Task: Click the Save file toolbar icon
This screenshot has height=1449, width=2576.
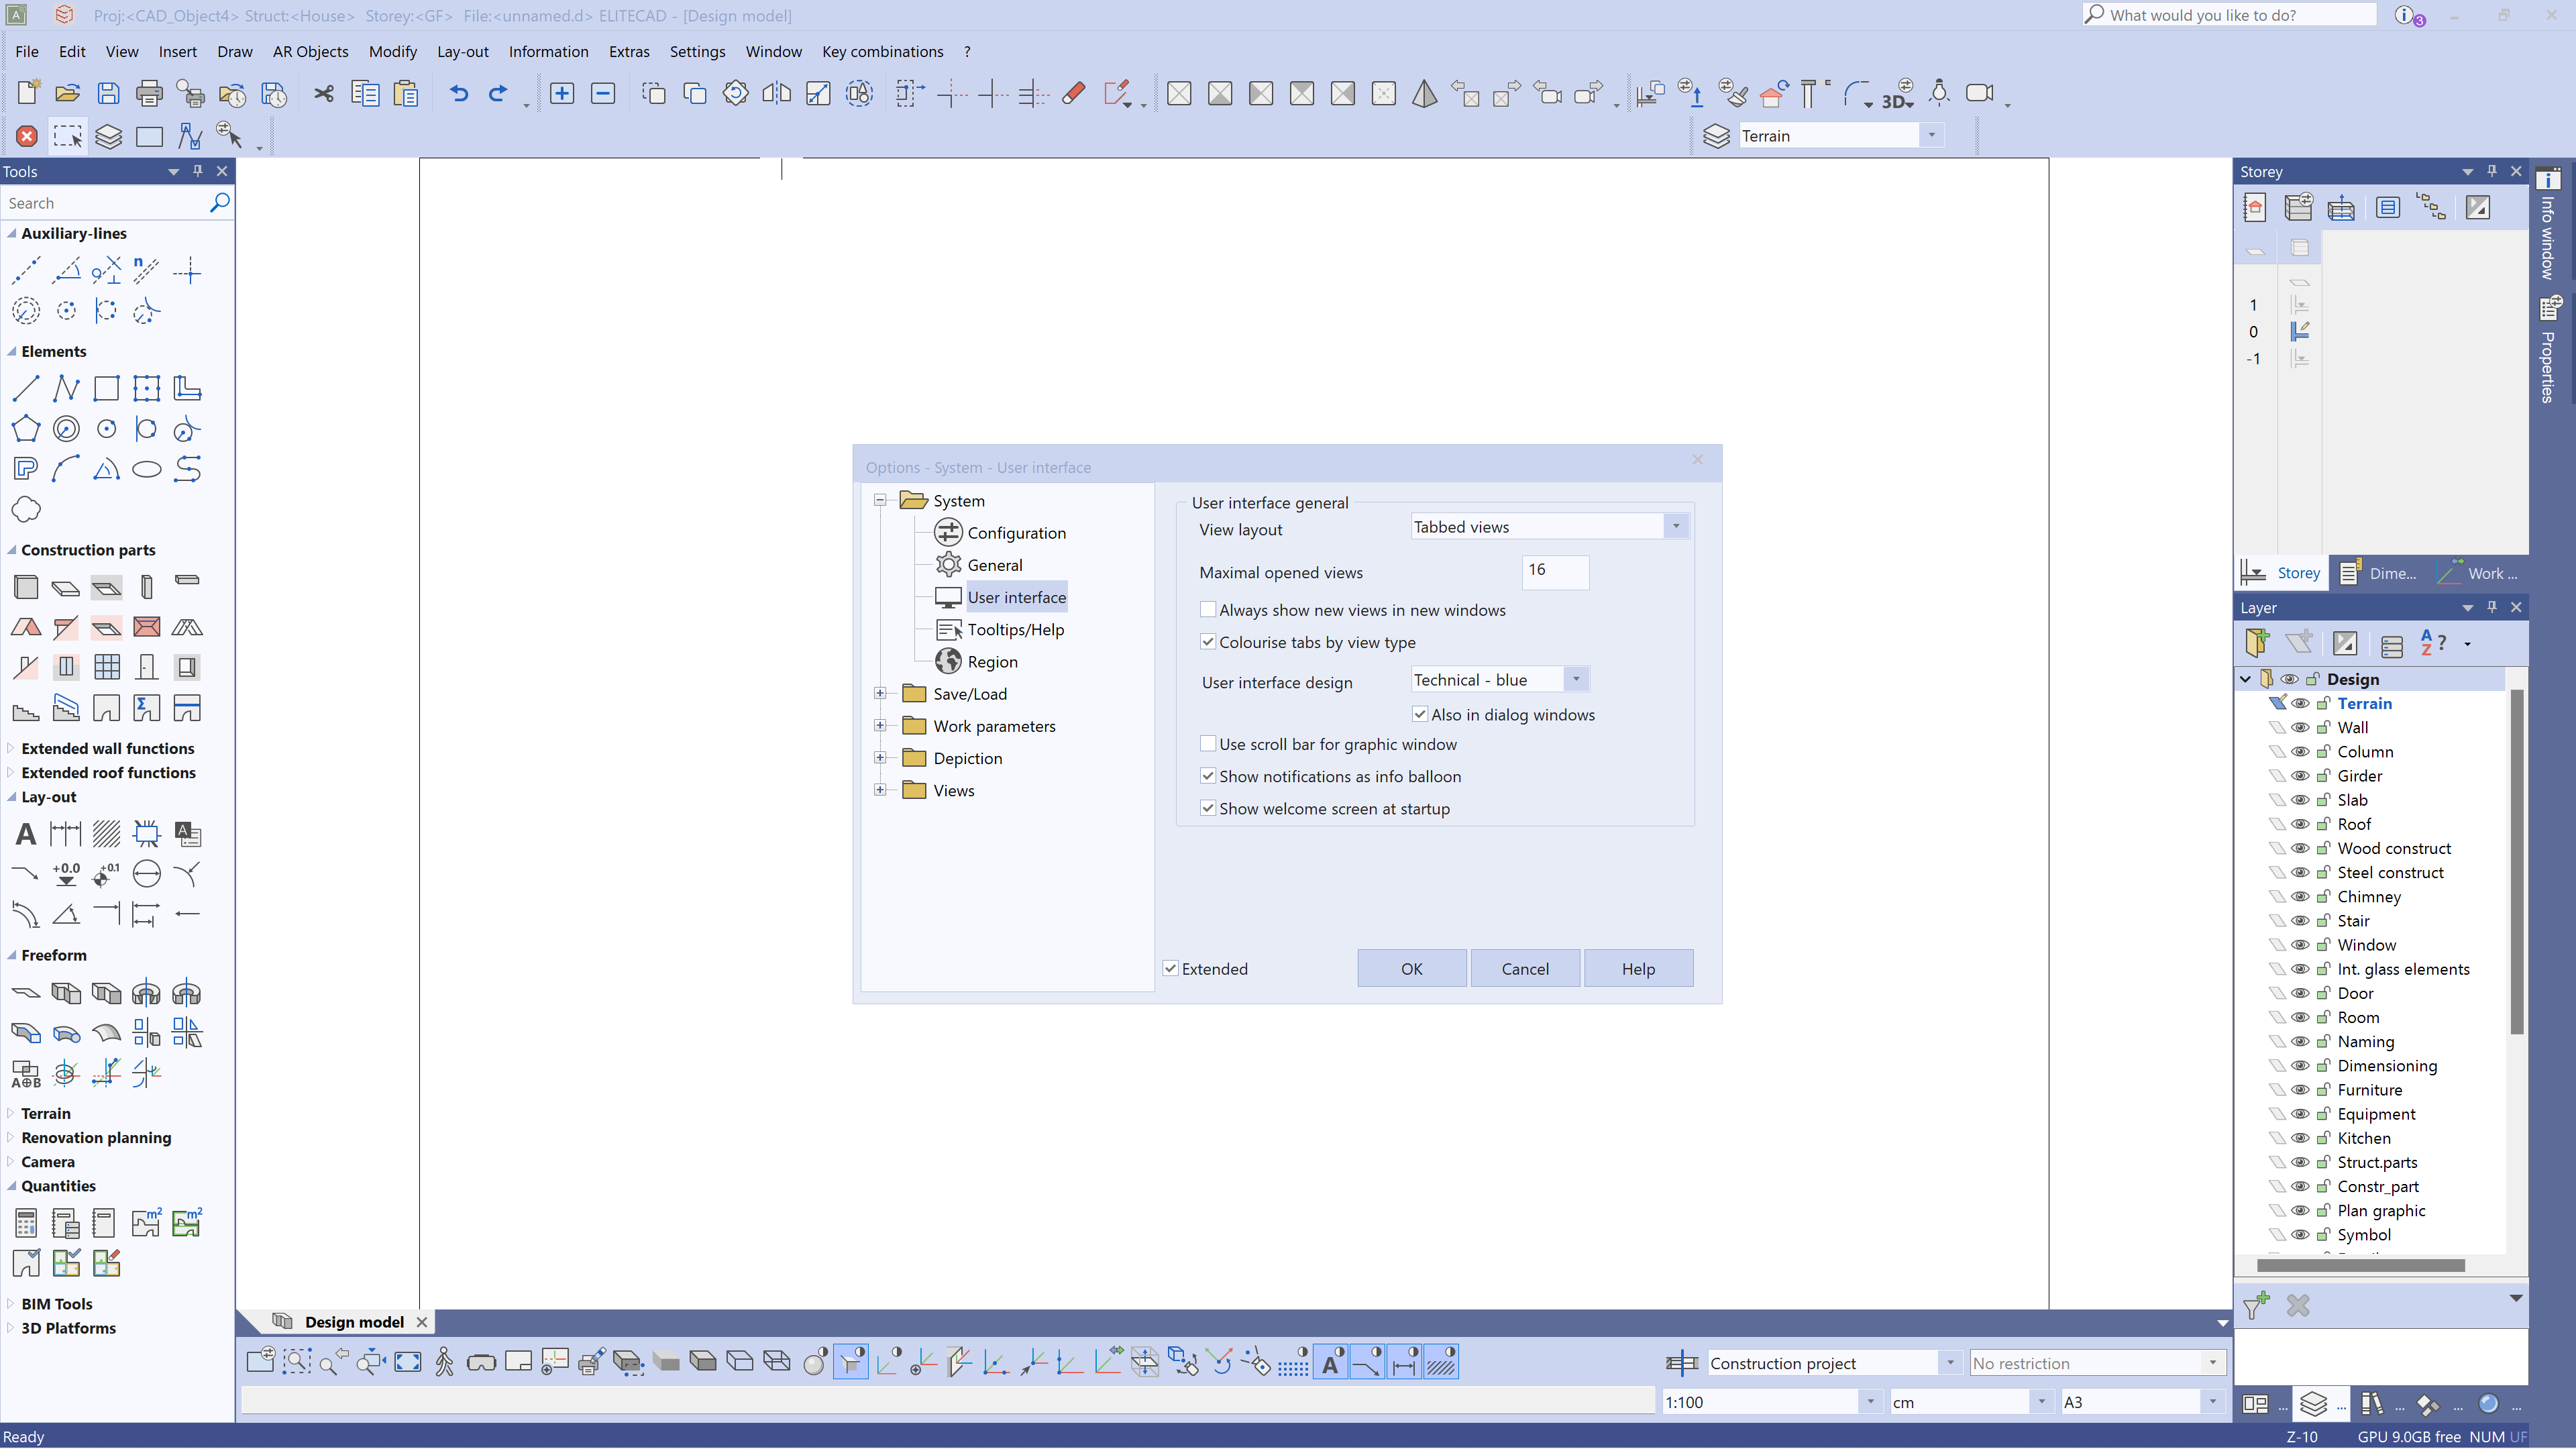Action: (108, 94)
